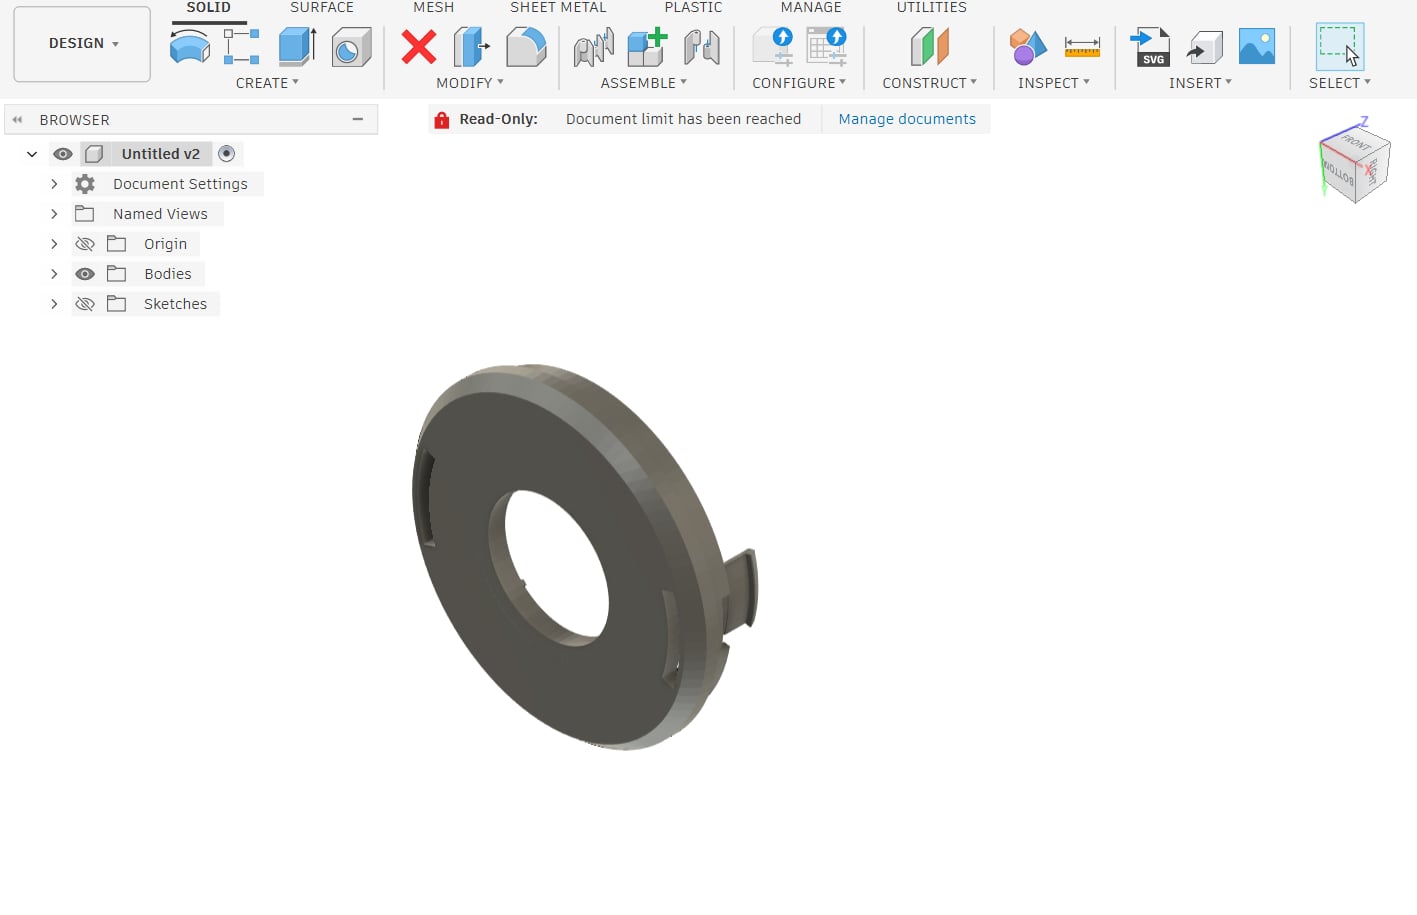
Task: Switch to the SHEET METAL tab
Action: (x=558, y=8)
